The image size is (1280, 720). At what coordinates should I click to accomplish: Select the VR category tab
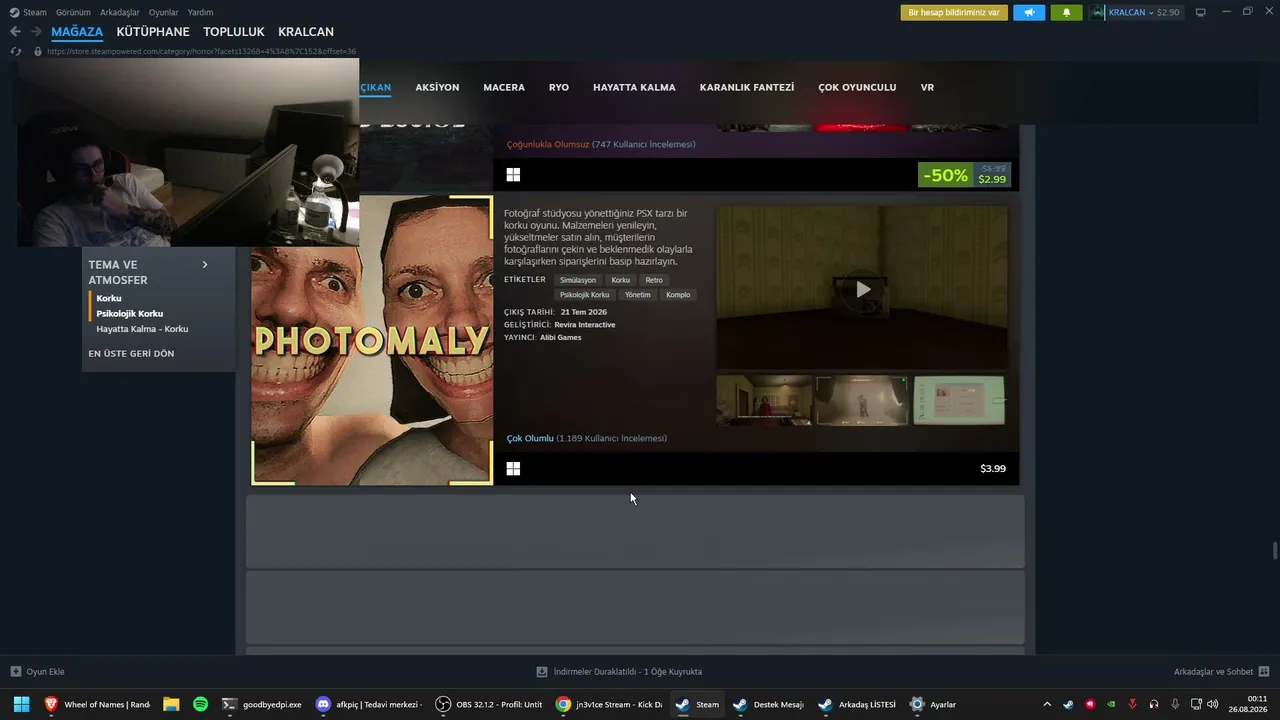927,87
